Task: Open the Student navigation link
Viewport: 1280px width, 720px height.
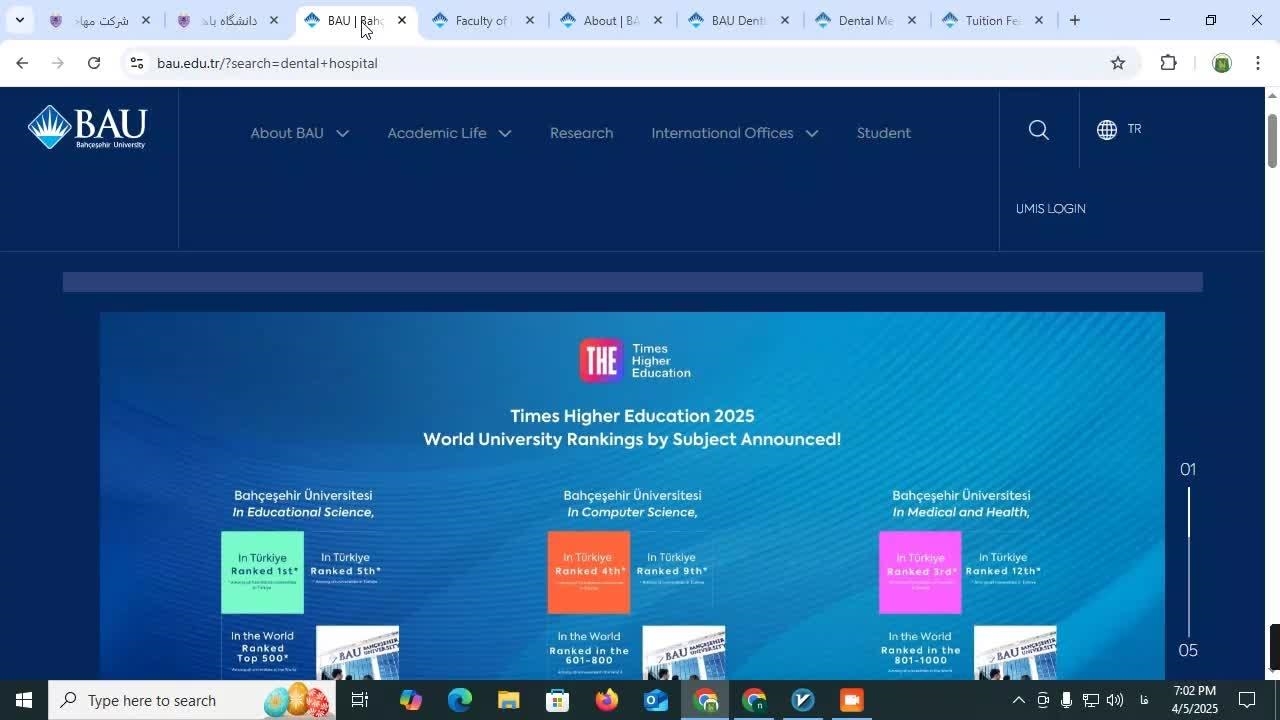Action: point(883,133)
